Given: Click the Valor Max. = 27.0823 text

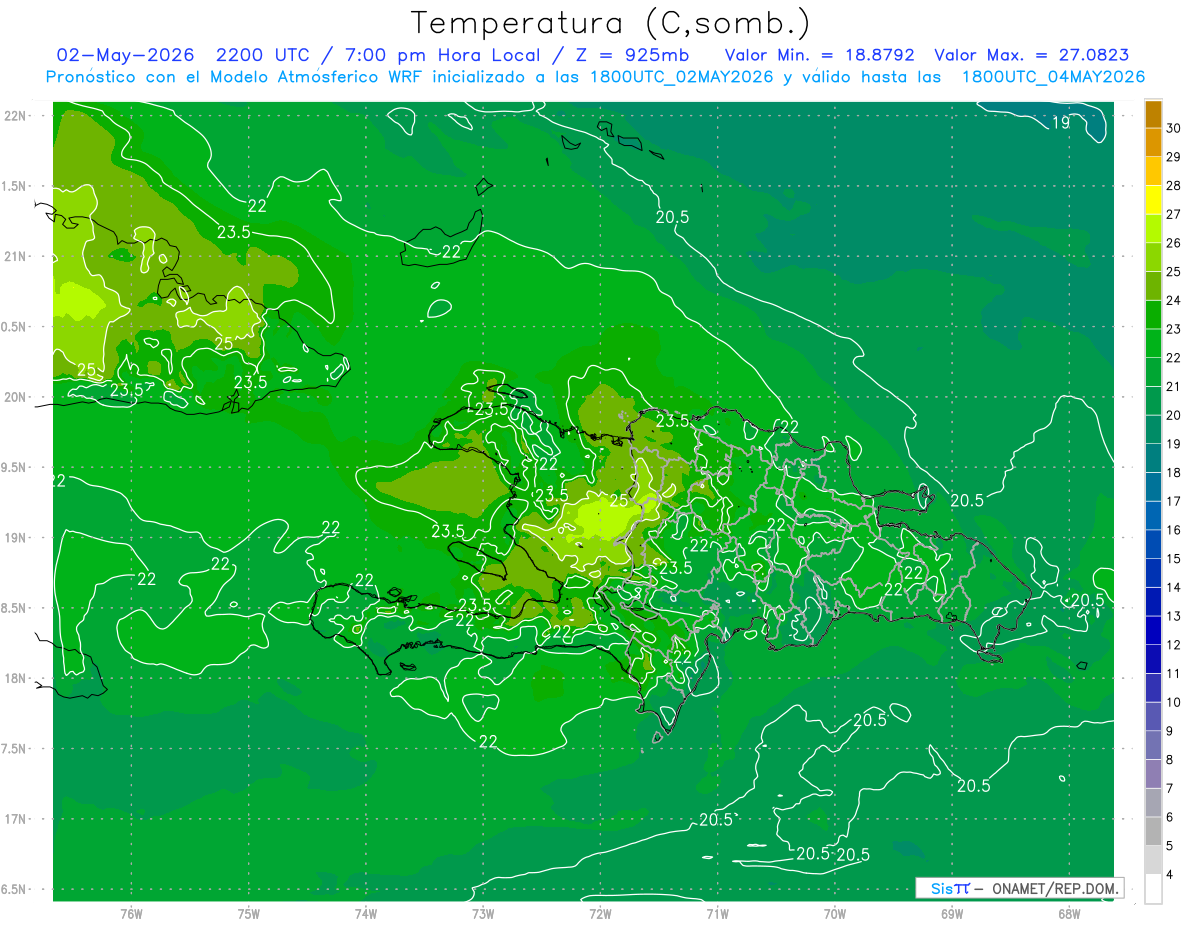Looking at the screenshot, I should (x=1032, y=55).
